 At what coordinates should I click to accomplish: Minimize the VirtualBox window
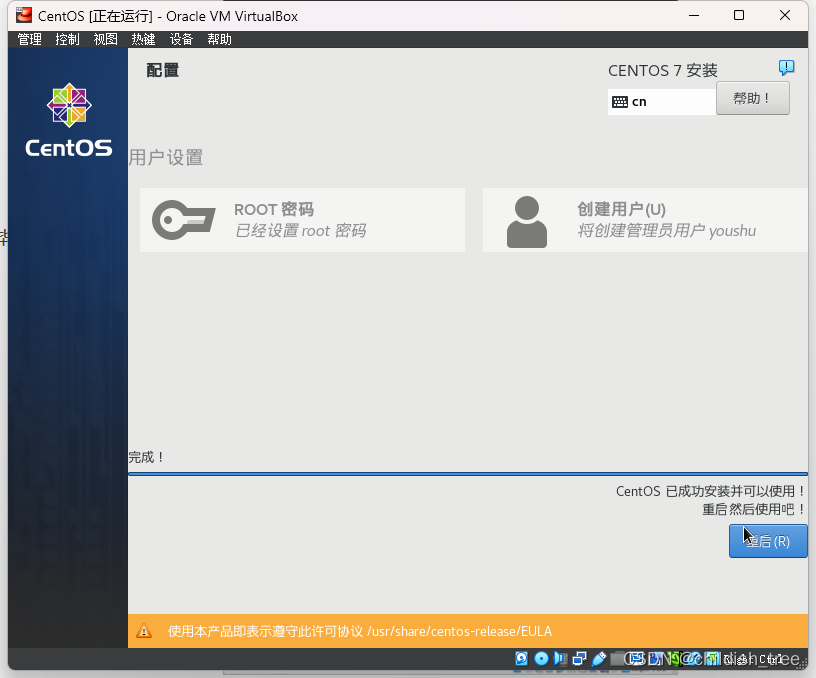694,16
